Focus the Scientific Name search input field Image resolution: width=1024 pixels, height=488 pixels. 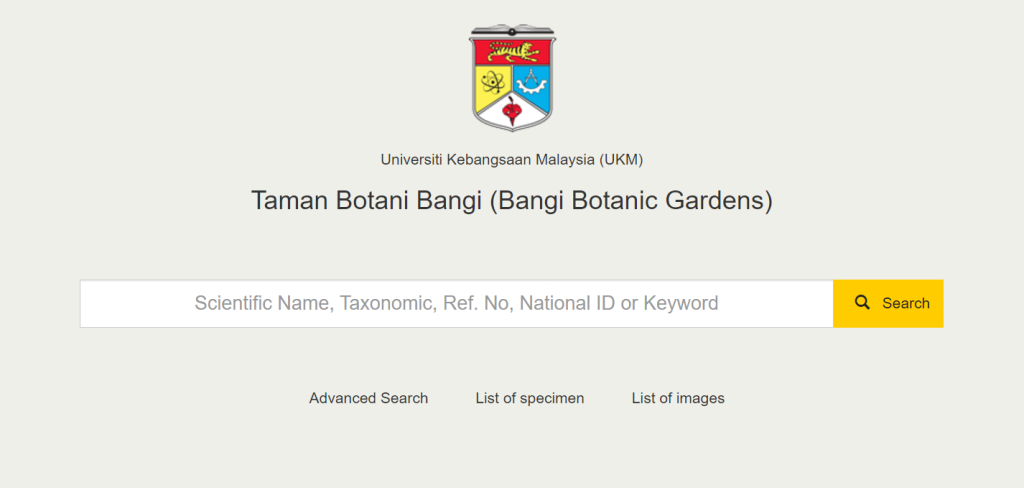[x=456, y=303]
